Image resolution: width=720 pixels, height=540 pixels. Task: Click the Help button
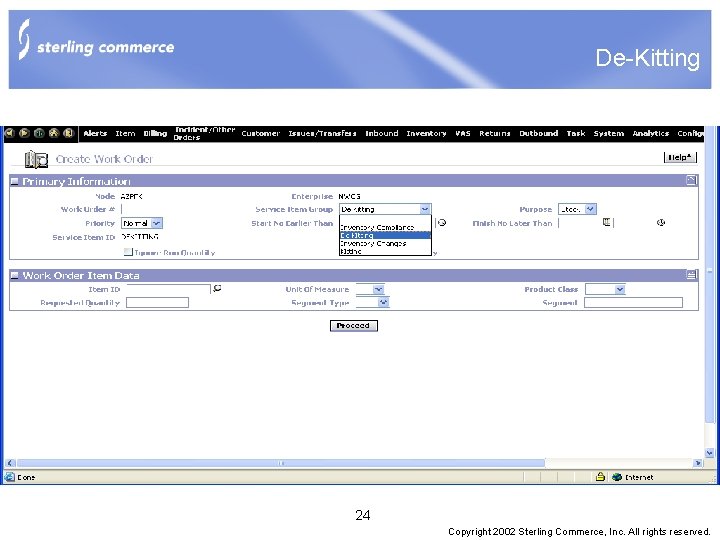click(x=680, y=158)
